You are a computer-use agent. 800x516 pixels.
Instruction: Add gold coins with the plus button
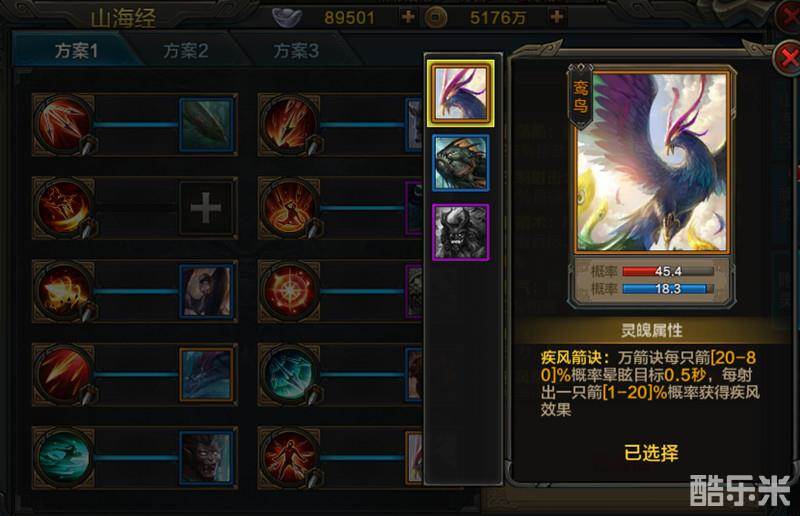point(557,17)
